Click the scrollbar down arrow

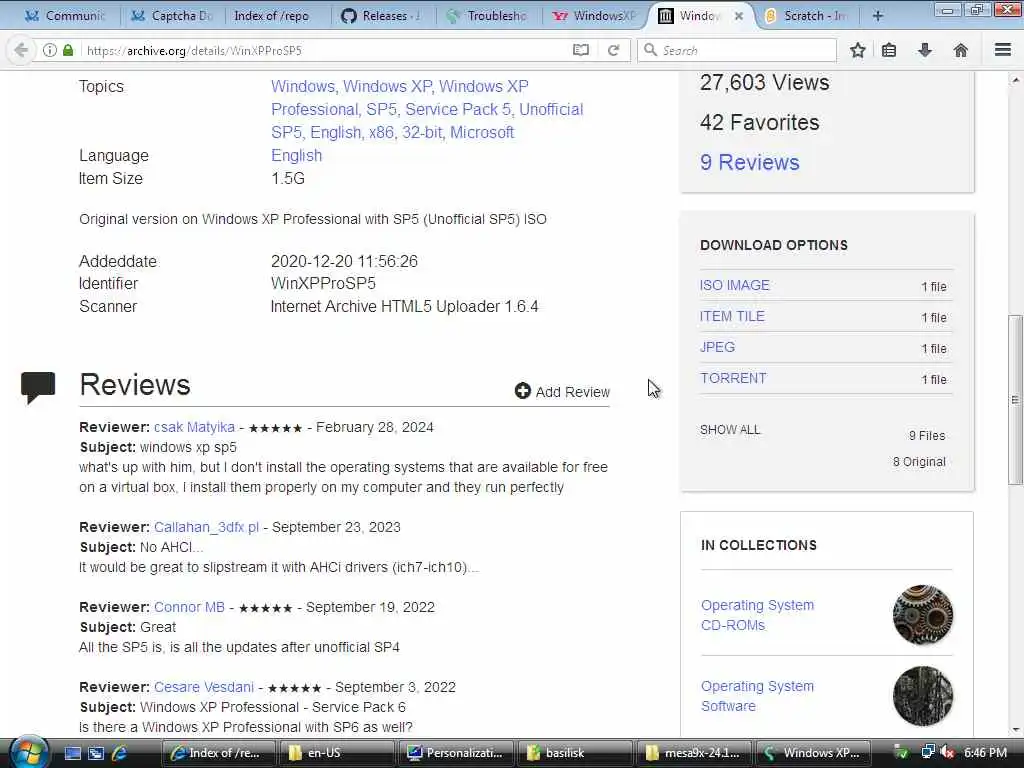click(x=1015, y=729)
